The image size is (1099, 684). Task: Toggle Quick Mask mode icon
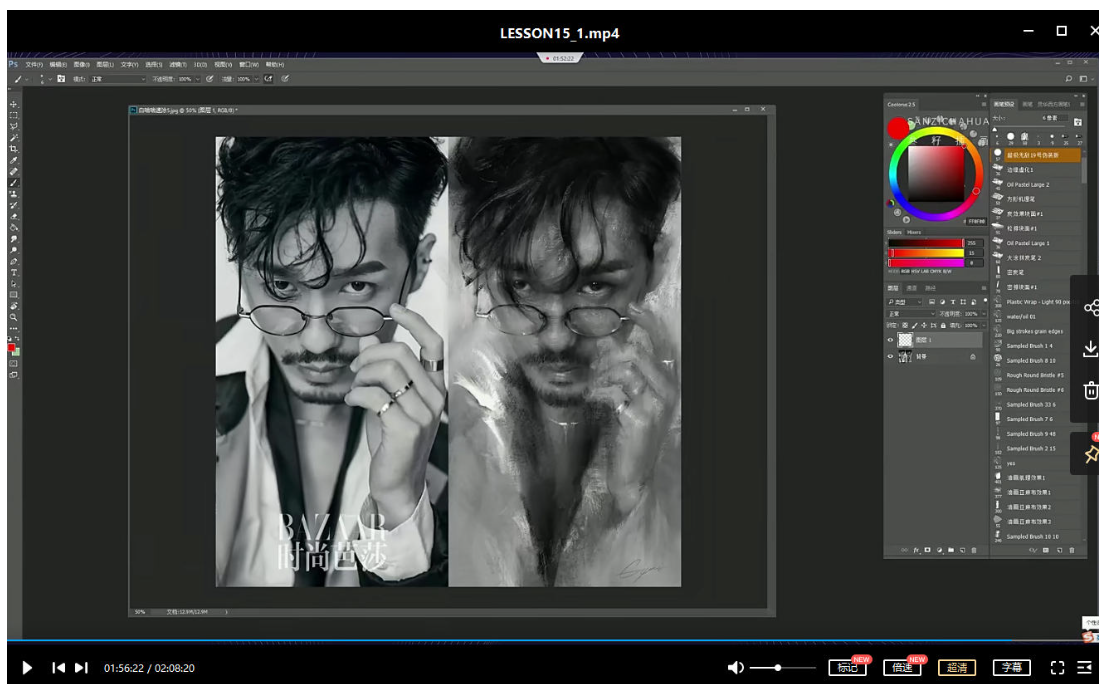coord(13,364)
